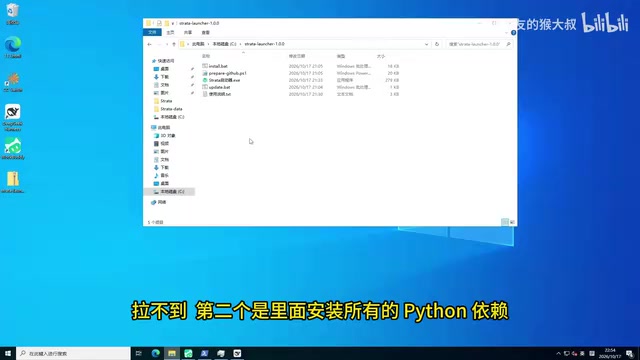The width and height of the screenshot is (640, 360).
Task: Click in the Explorer folder search box
Action: [x=478, y=44]
